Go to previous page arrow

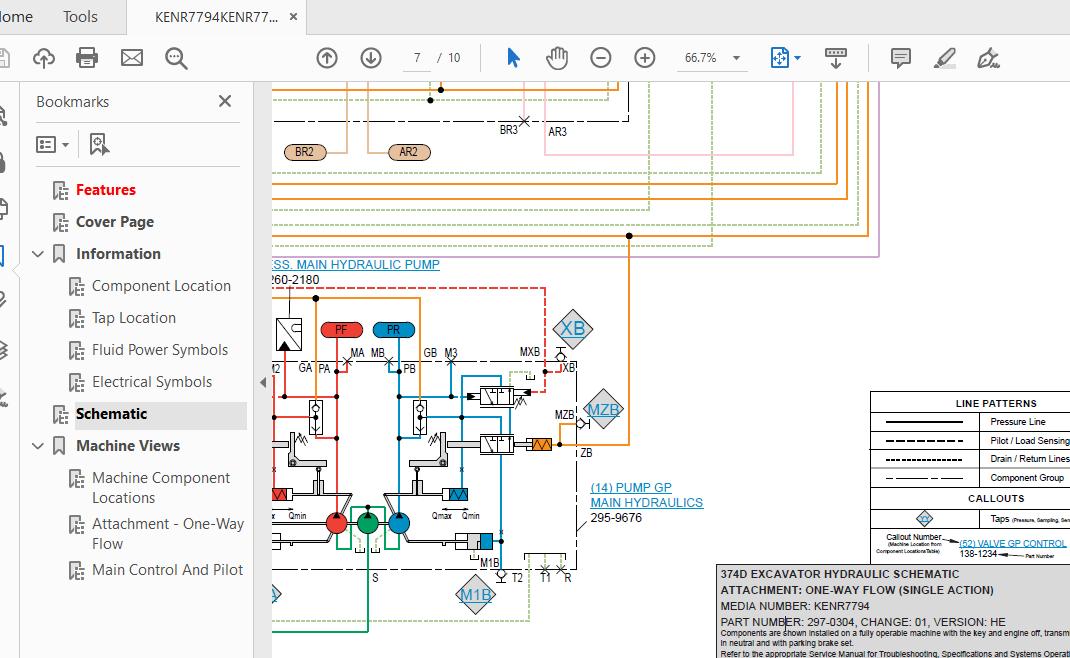point(327,58)
